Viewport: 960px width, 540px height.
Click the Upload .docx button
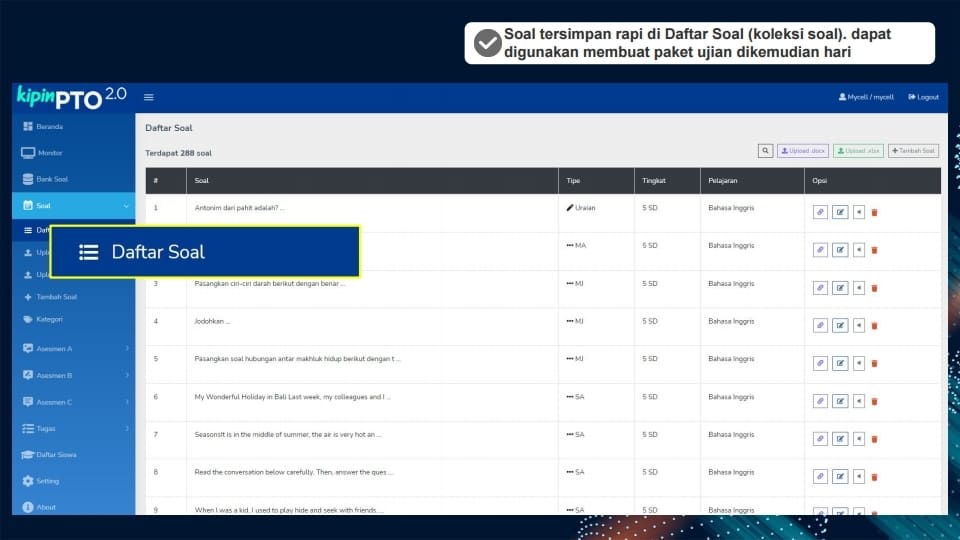803,151
